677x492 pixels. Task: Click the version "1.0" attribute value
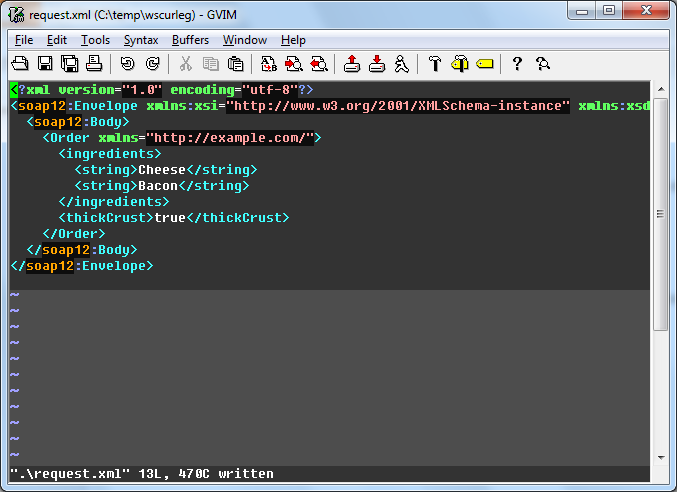[142, 90]
